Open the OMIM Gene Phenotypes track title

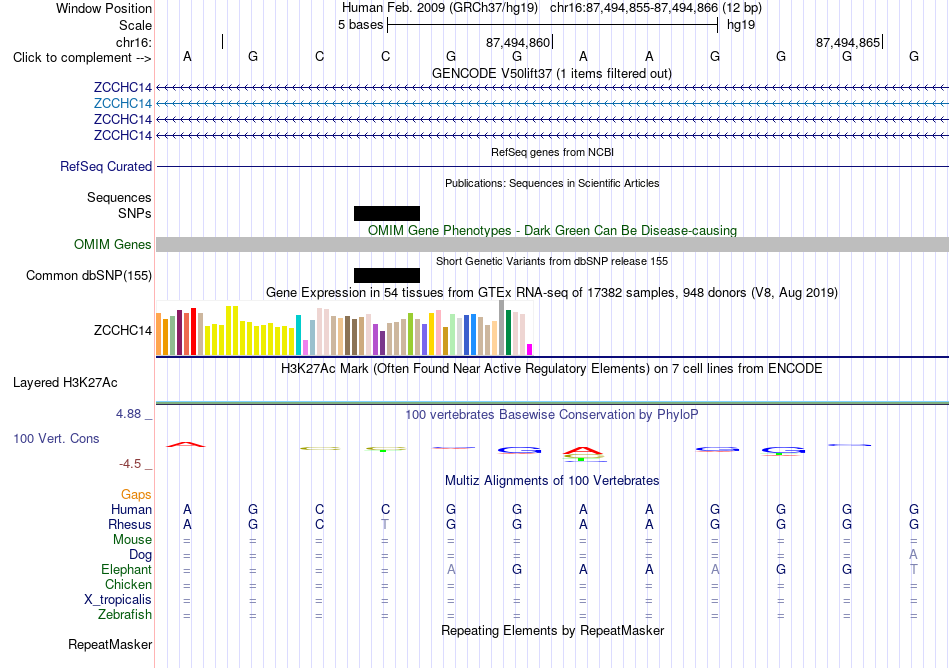pos(553,230)
